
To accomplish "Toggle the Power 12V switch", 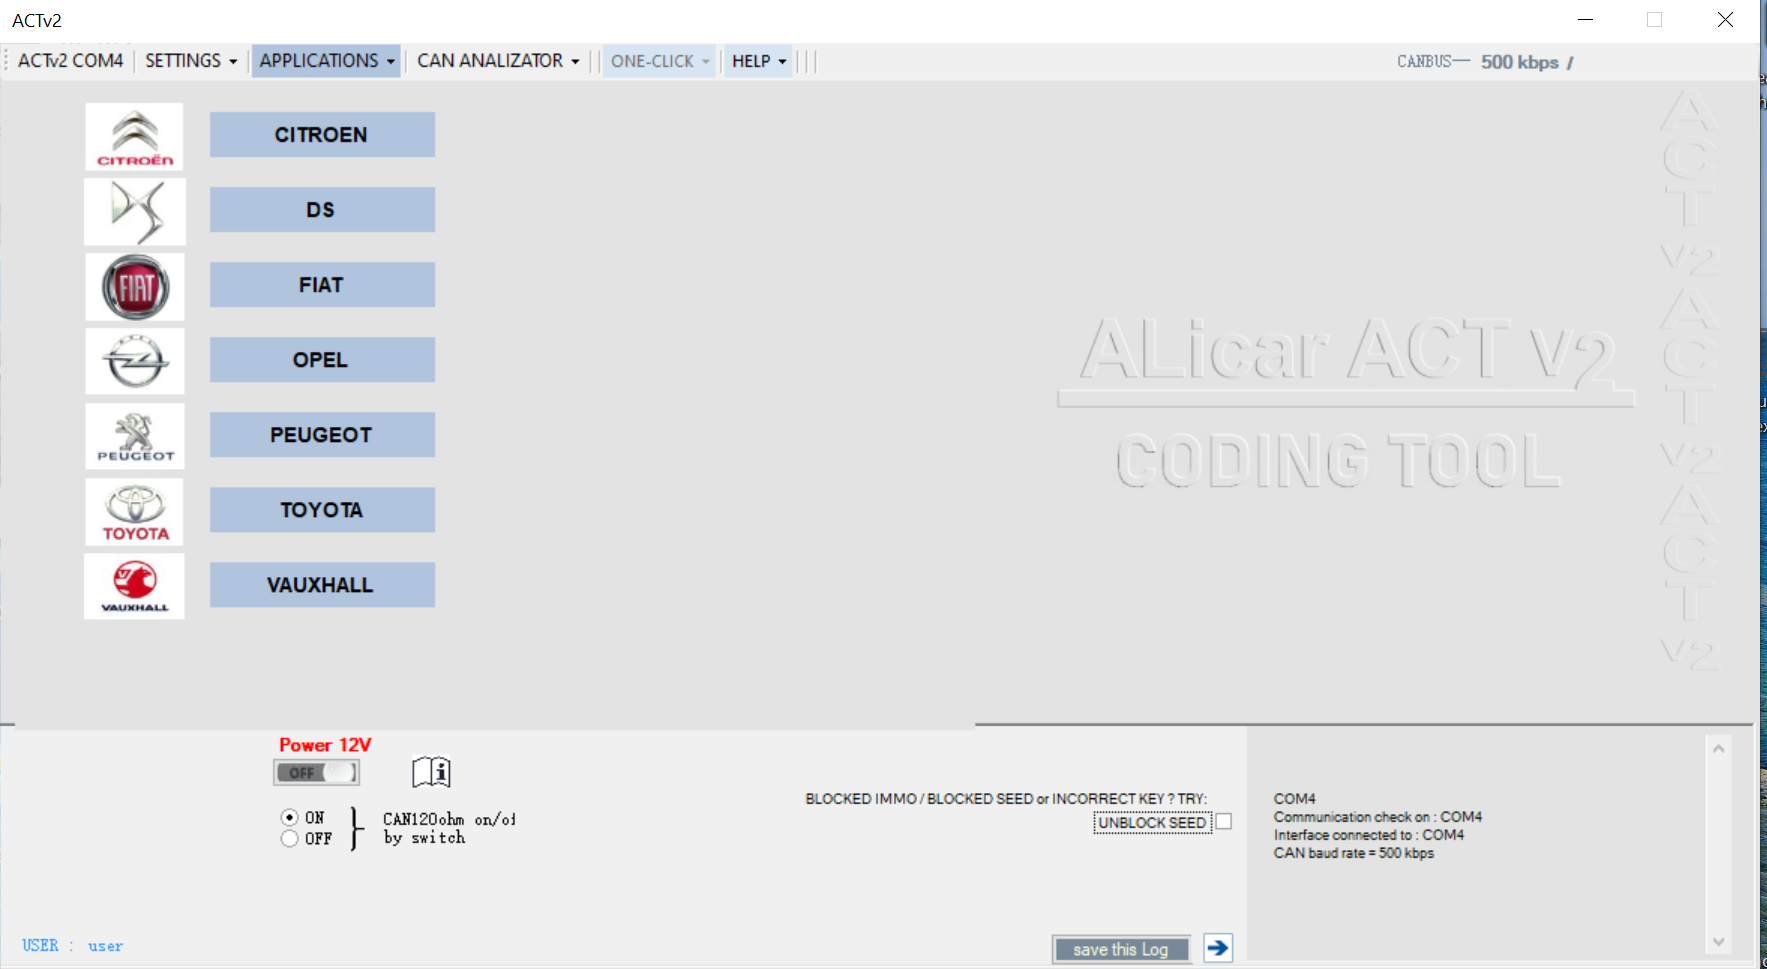I will 316,773.
